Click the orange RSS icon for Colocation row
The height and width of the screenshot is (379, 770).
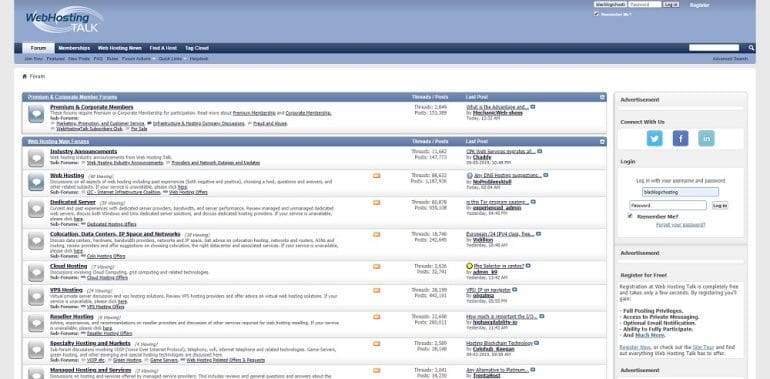coord(377,234)
